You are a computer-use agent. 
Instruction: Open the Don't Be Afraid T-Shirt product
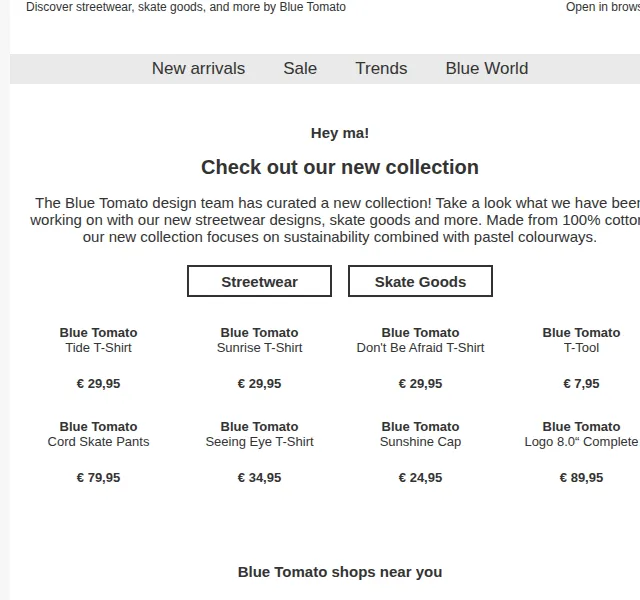(420, 348)
